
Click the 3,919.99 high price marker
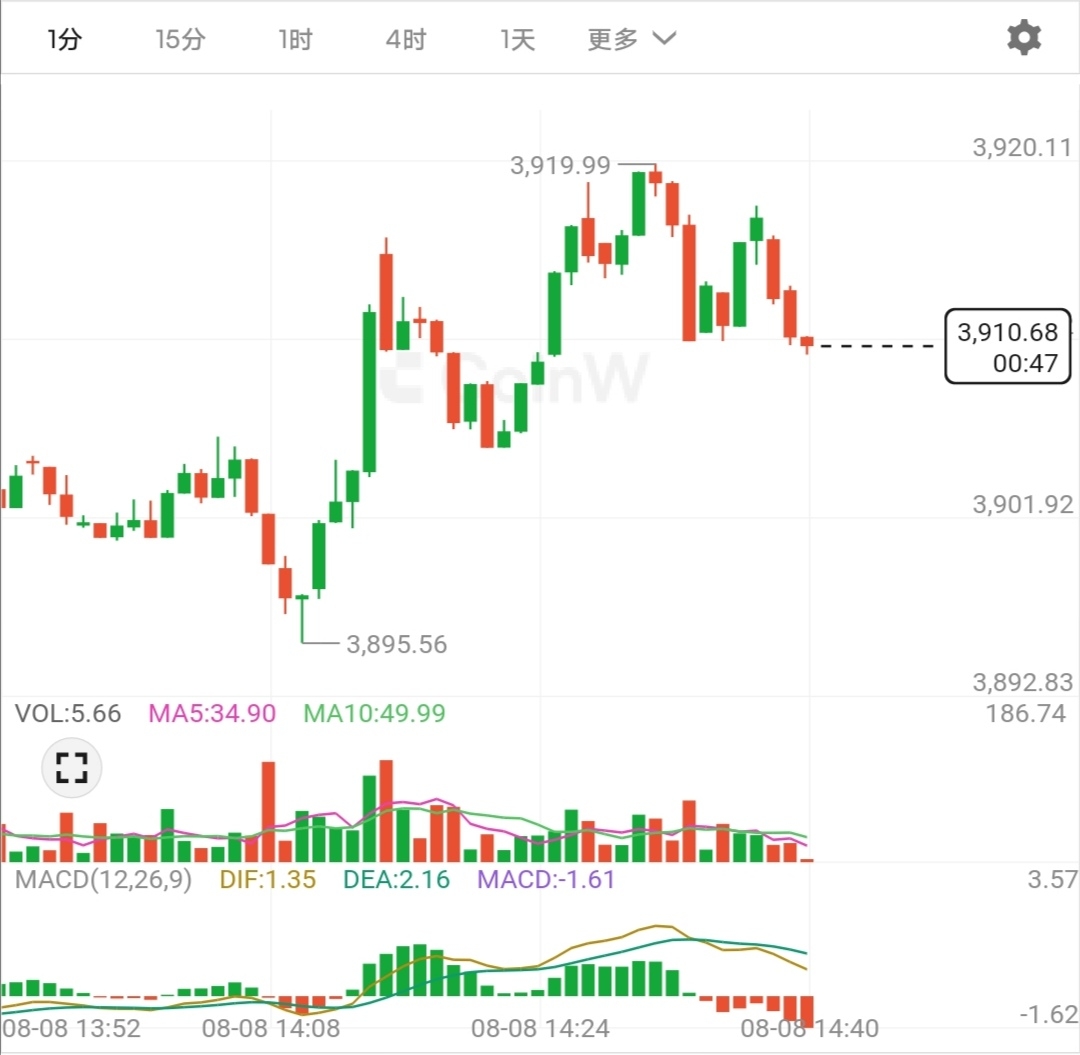pos(560,165)
